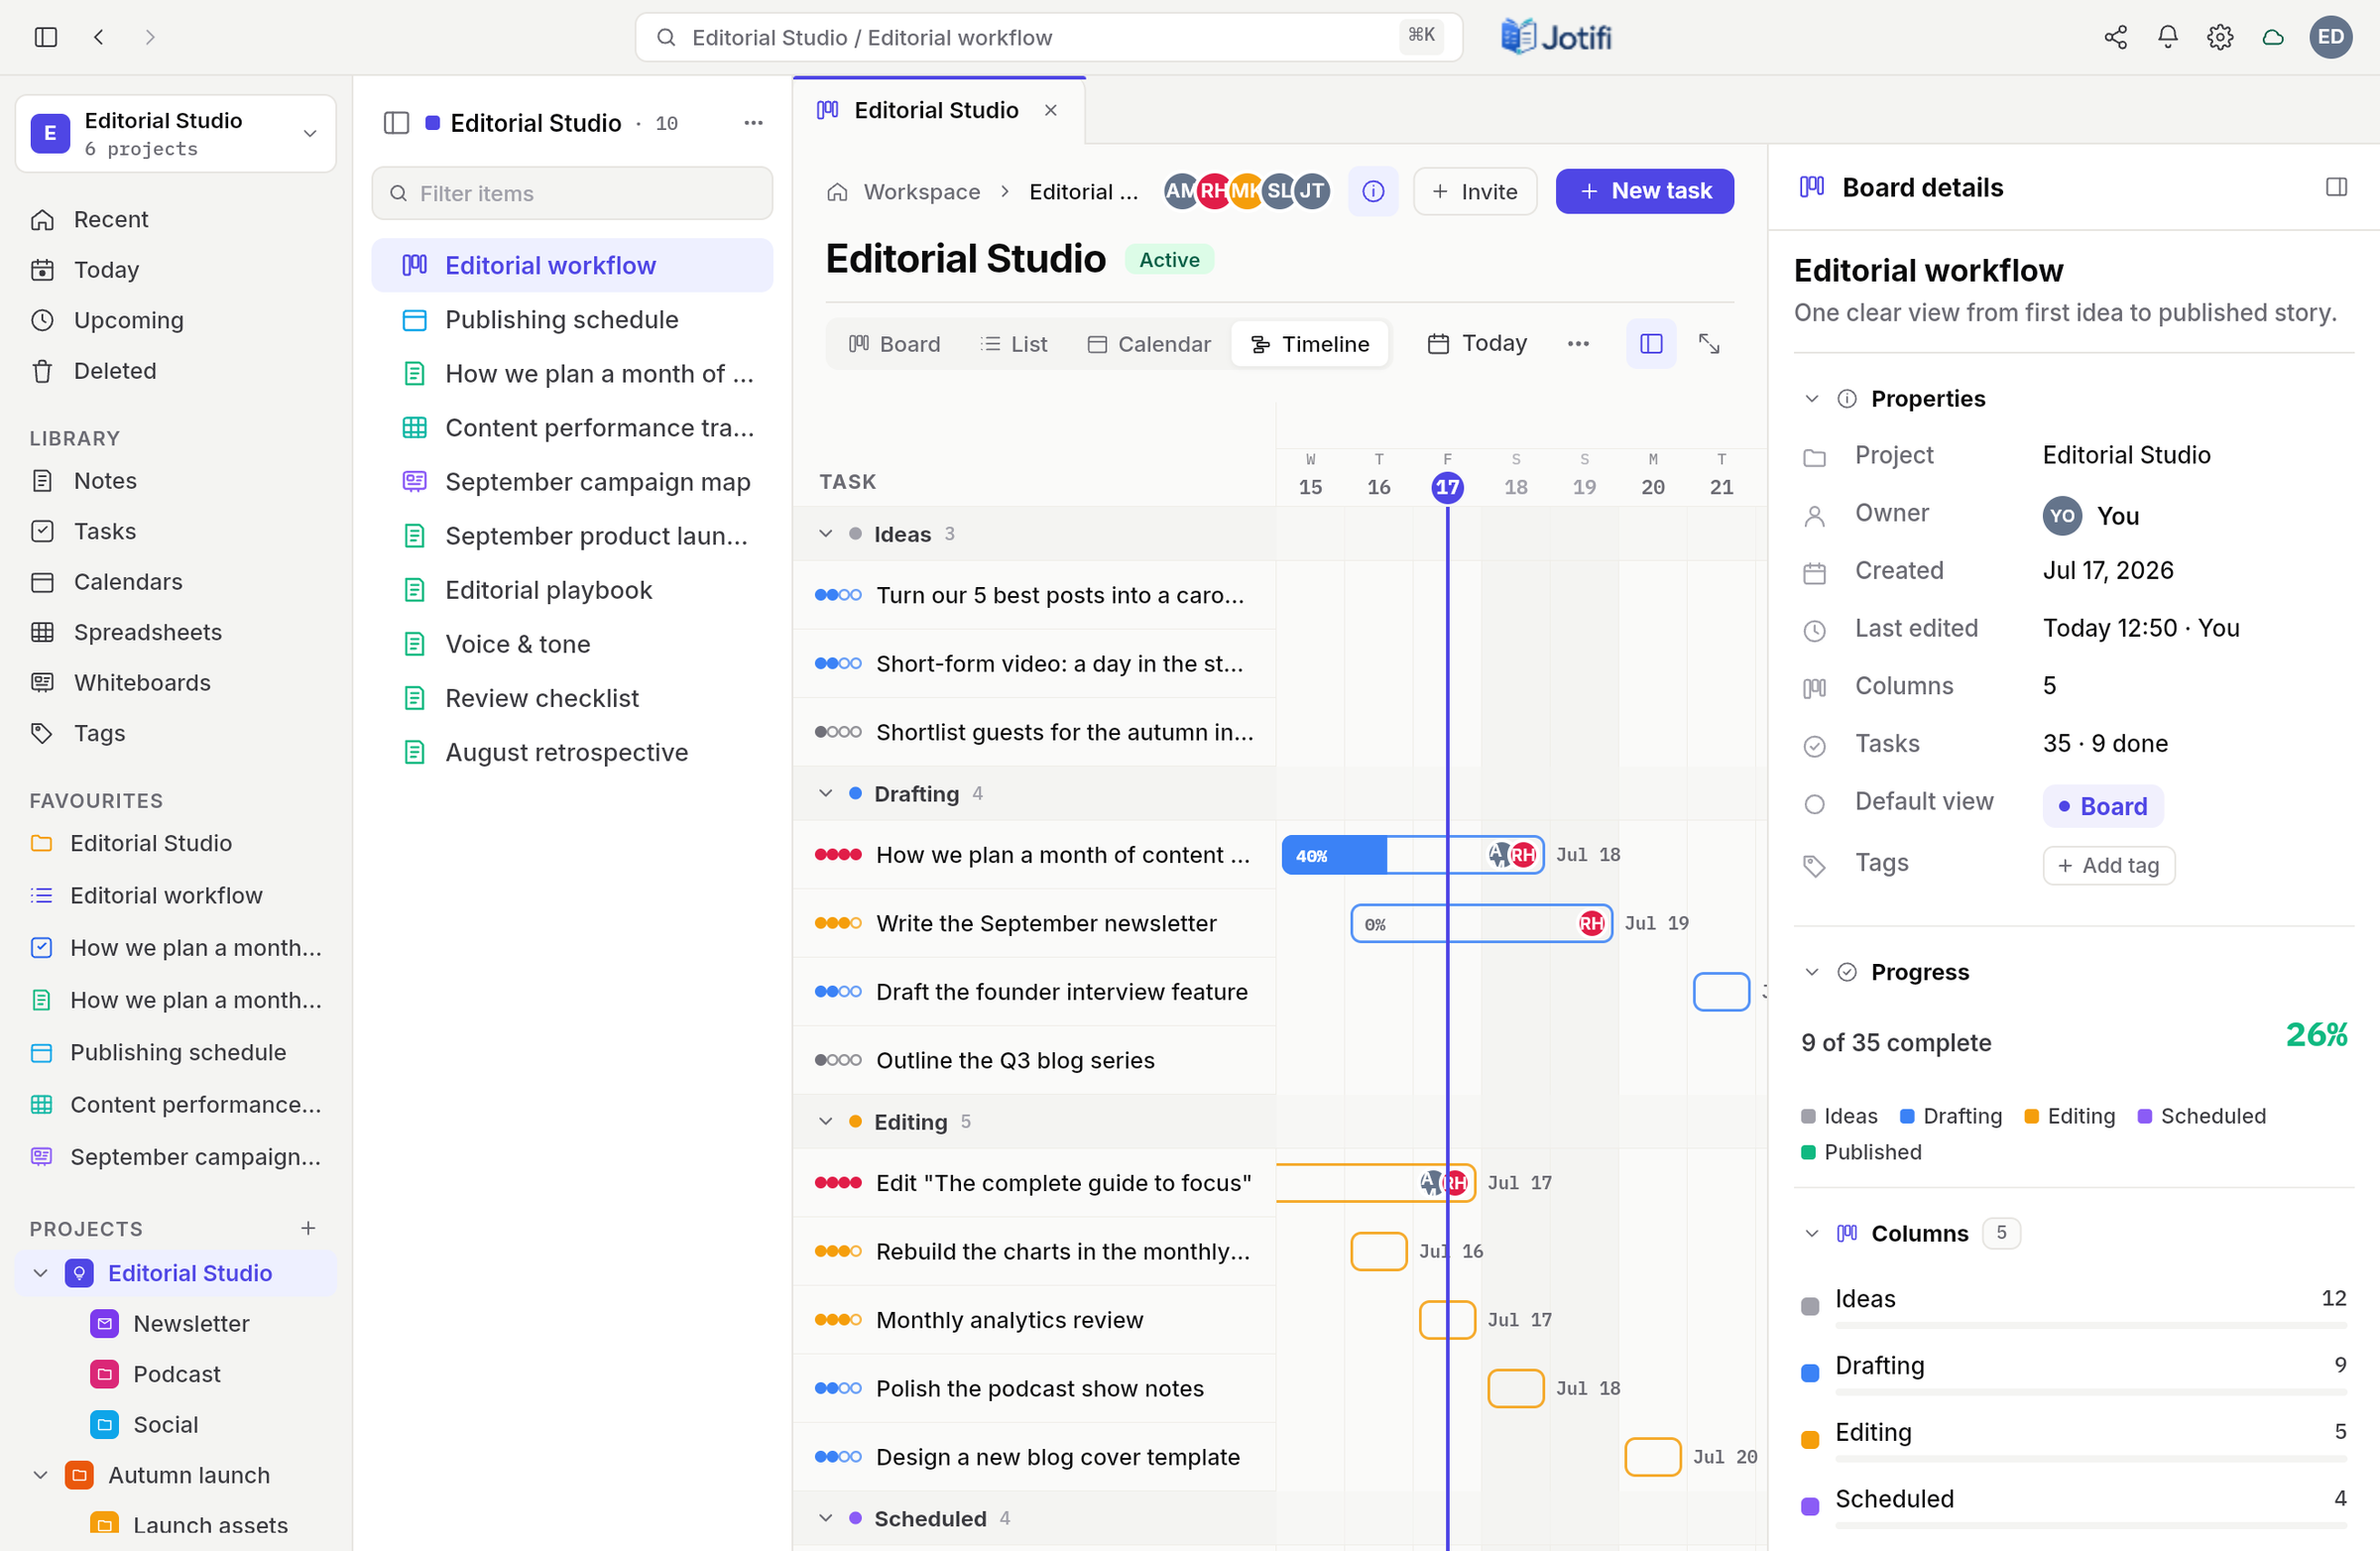
Task: Click the Editorial breadcrumb link
Action: tap(1083, 192)
